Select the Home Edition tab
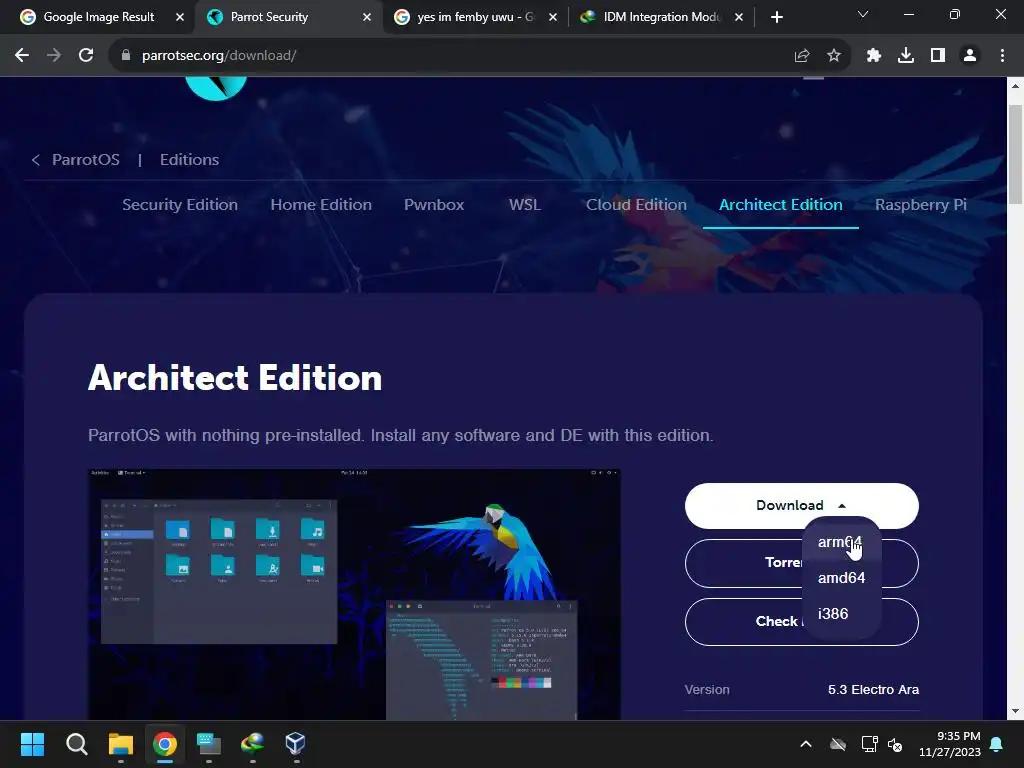Viewport: 1024px width, 768px height. click(321, 204)
